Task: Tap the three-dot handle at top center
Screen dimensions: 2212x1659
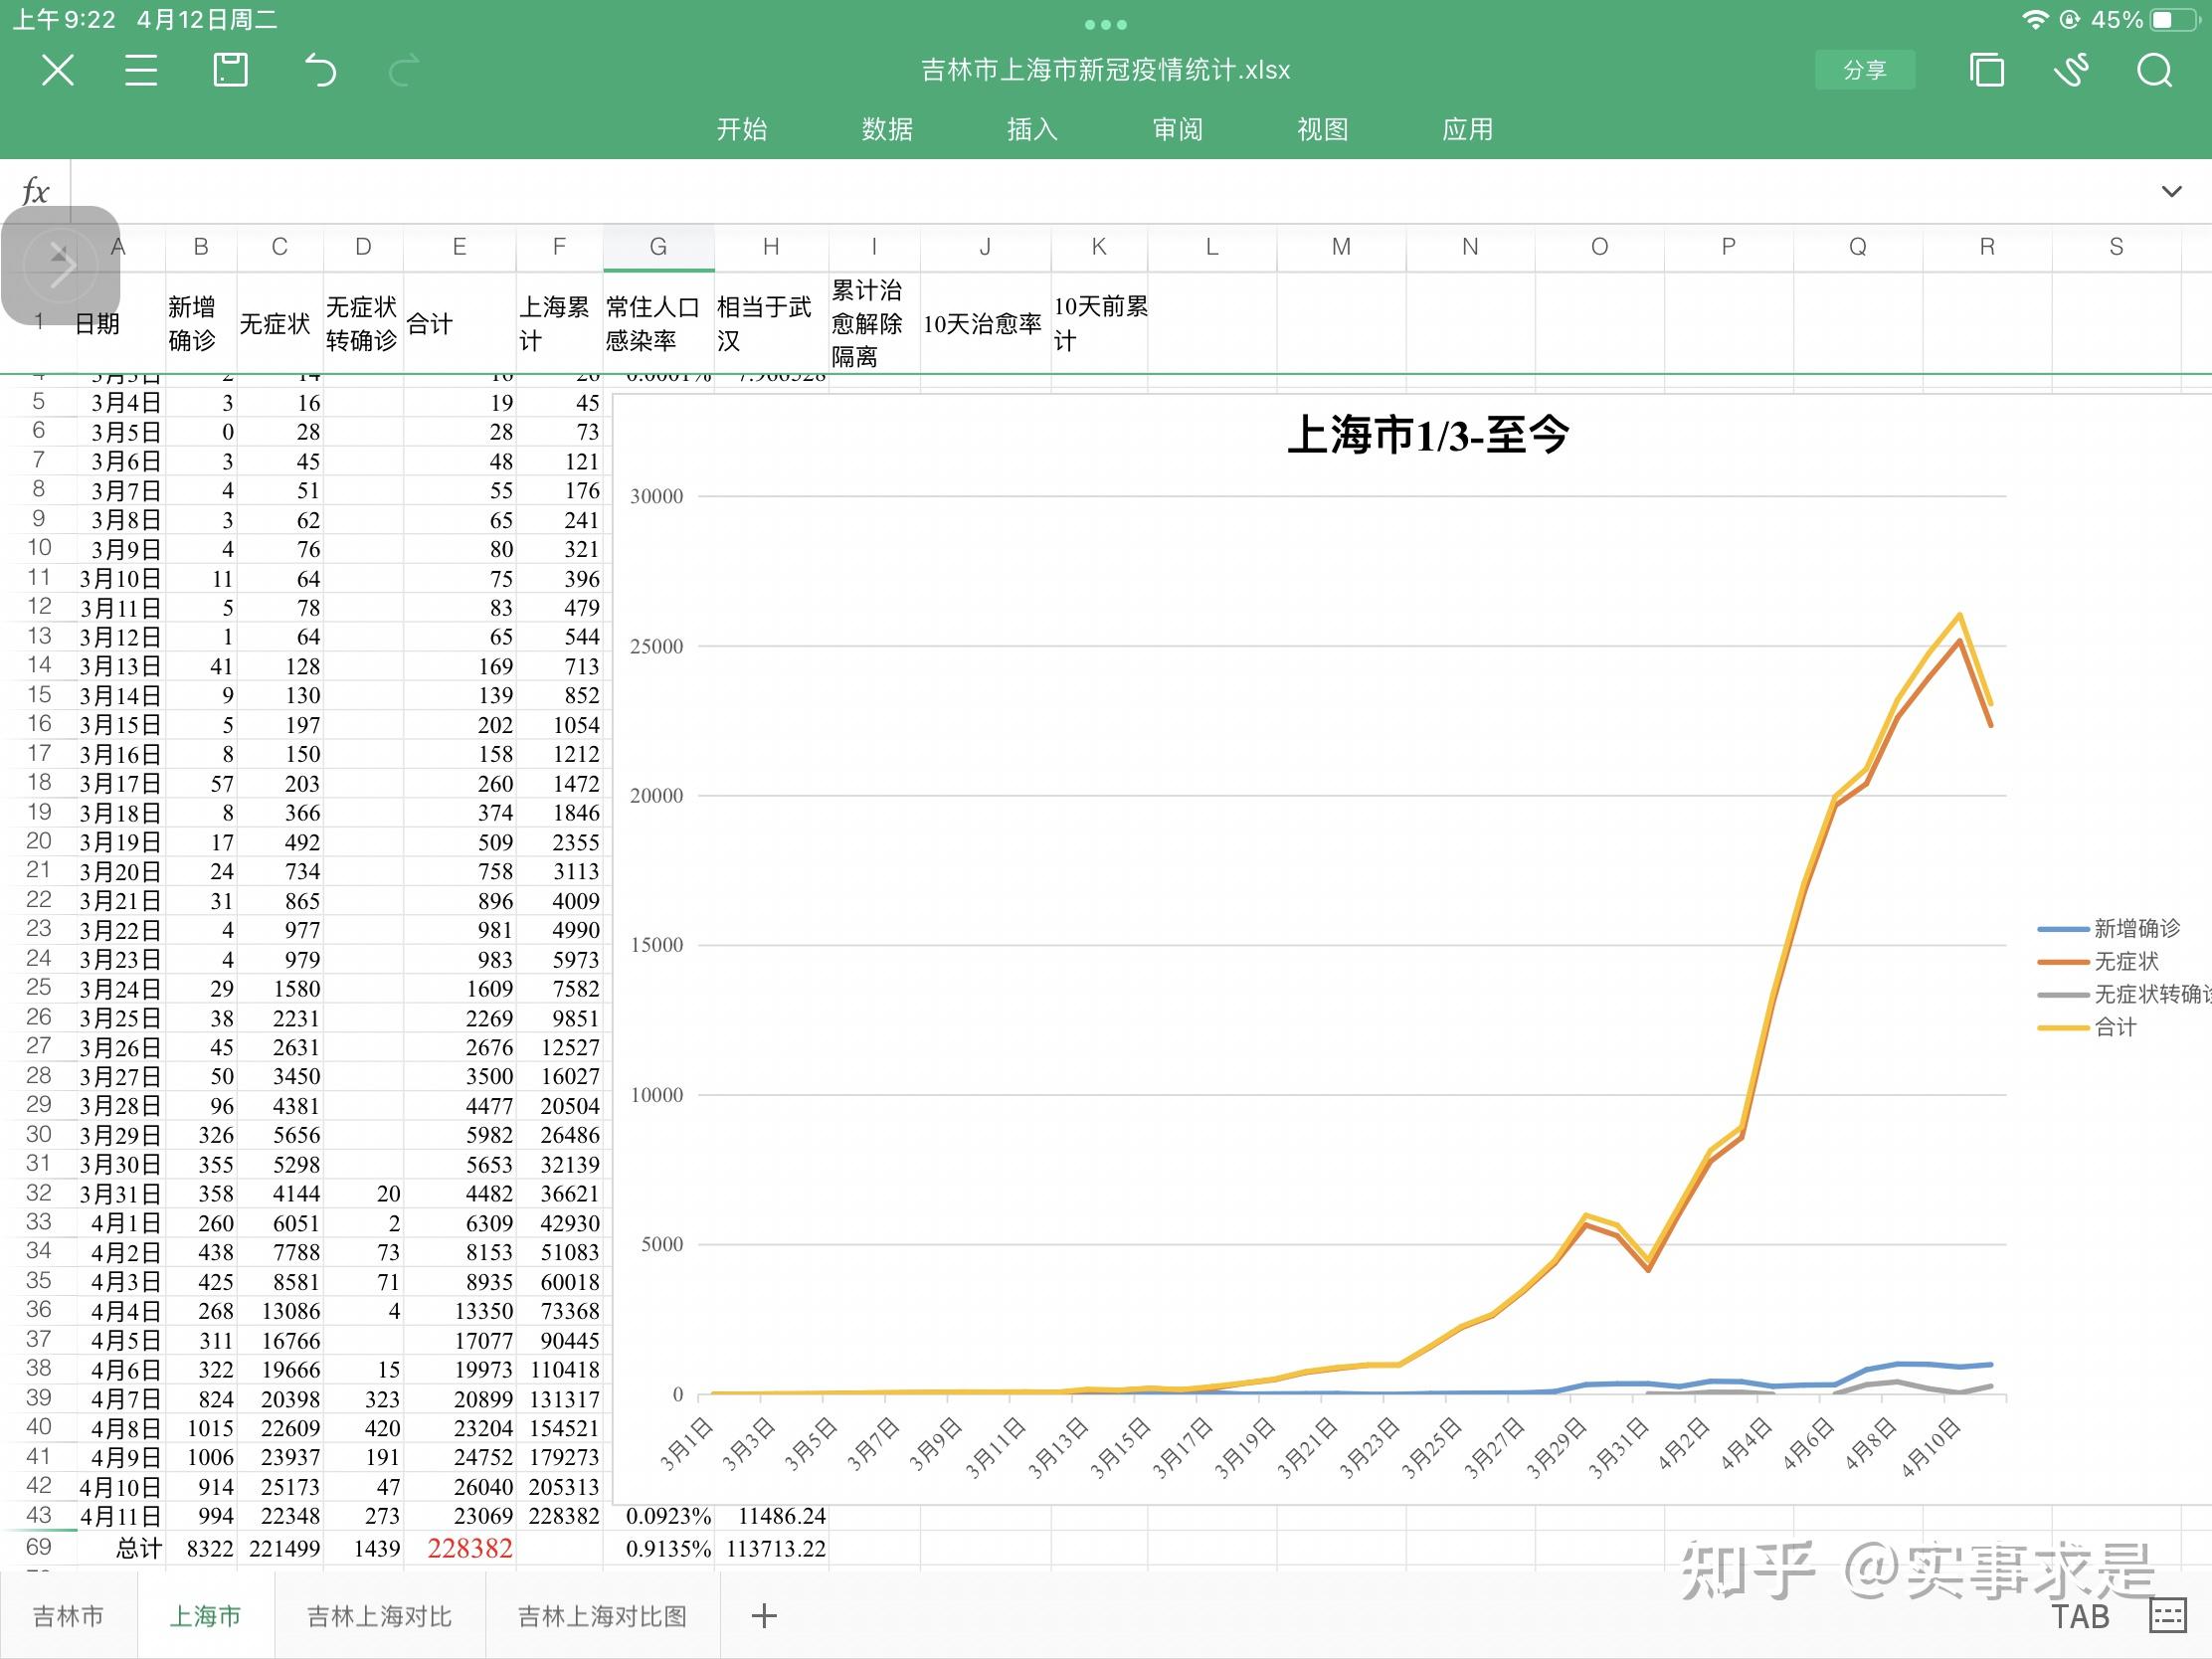Action: click(x=1106, y=24)
